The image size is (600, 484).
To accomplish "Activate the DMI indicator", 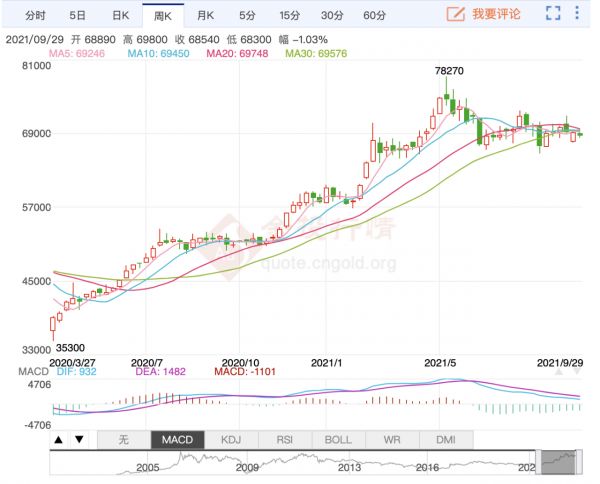I will tap(446, 440).
